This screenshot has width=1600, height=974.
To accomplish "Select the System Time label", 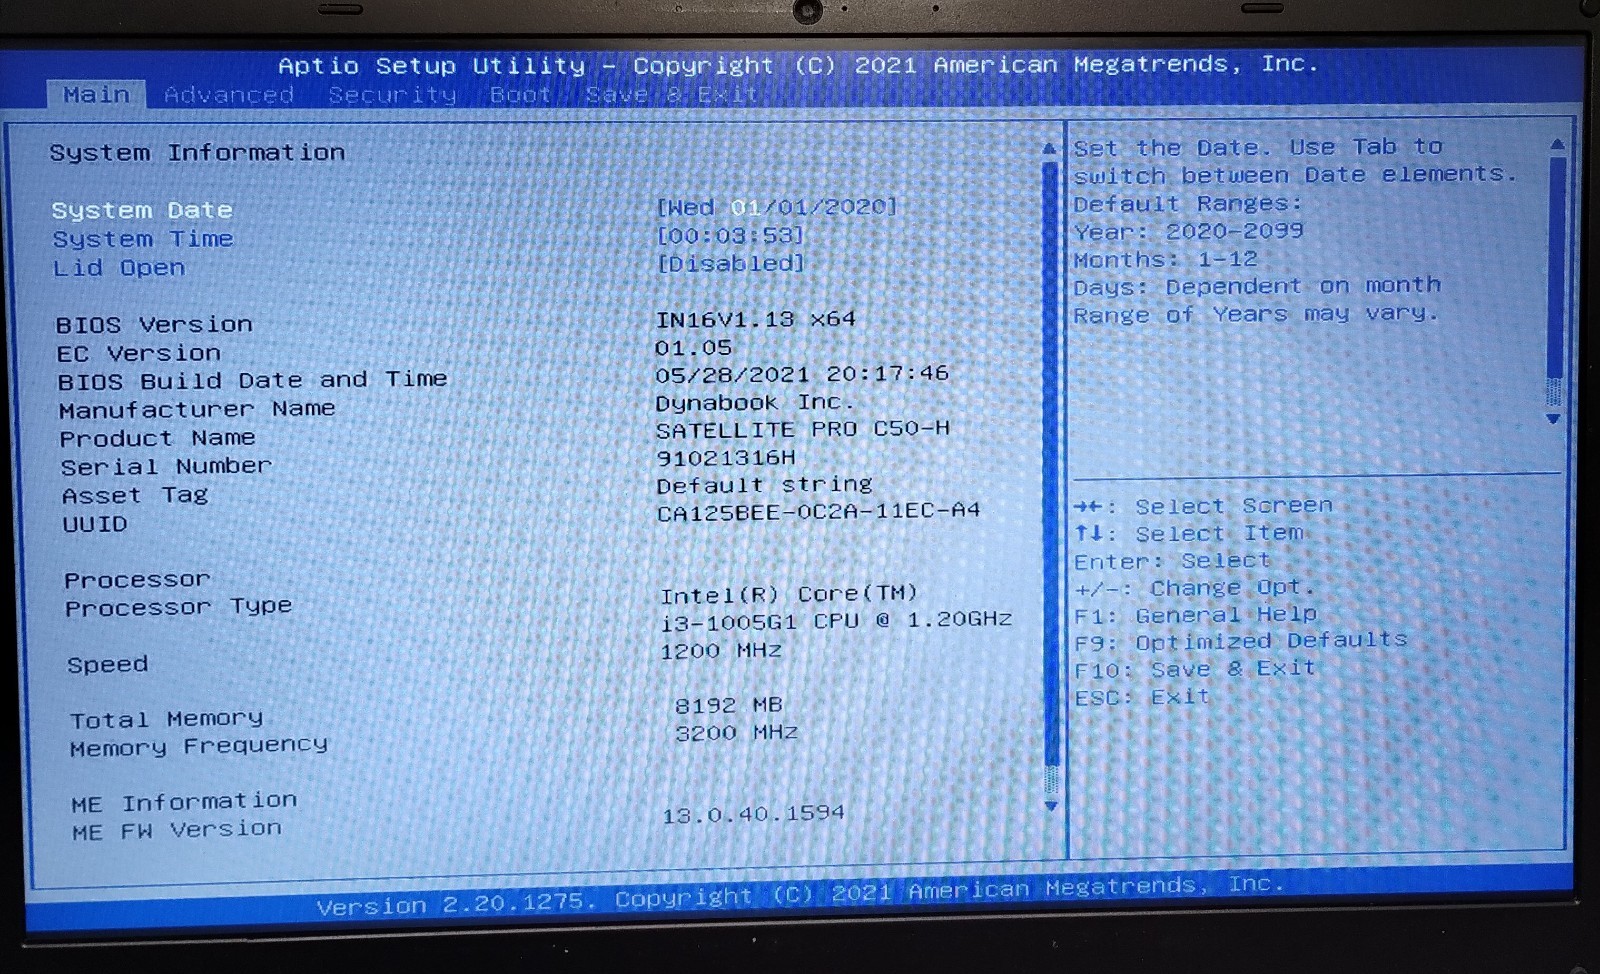I will pos(143,239).
